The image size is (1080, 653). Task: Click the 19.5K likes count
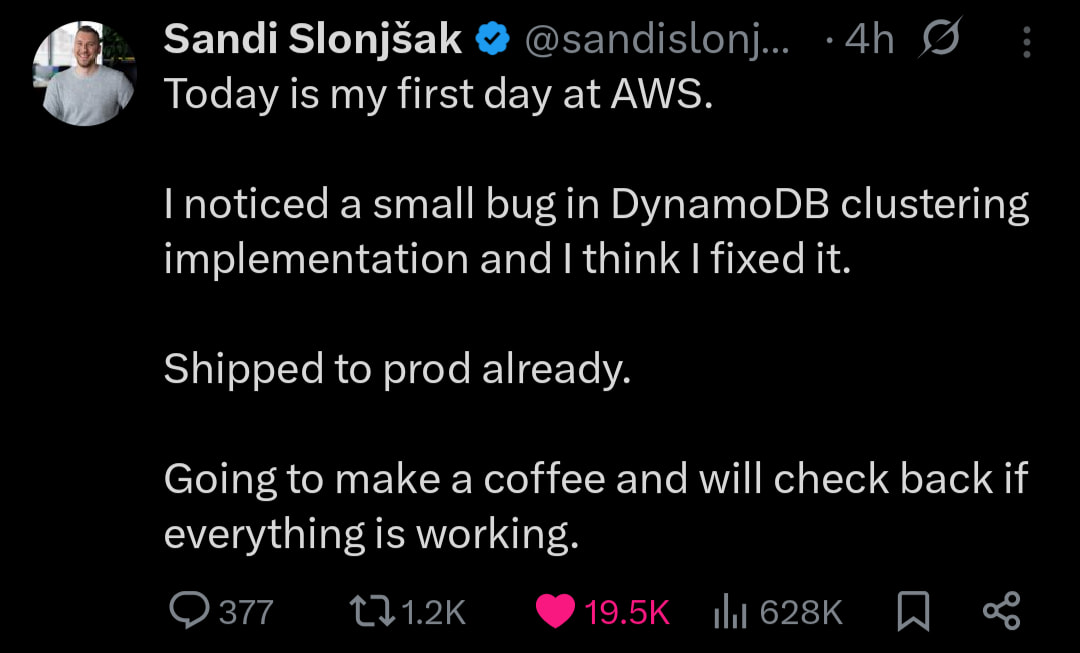tap(627, 611)
